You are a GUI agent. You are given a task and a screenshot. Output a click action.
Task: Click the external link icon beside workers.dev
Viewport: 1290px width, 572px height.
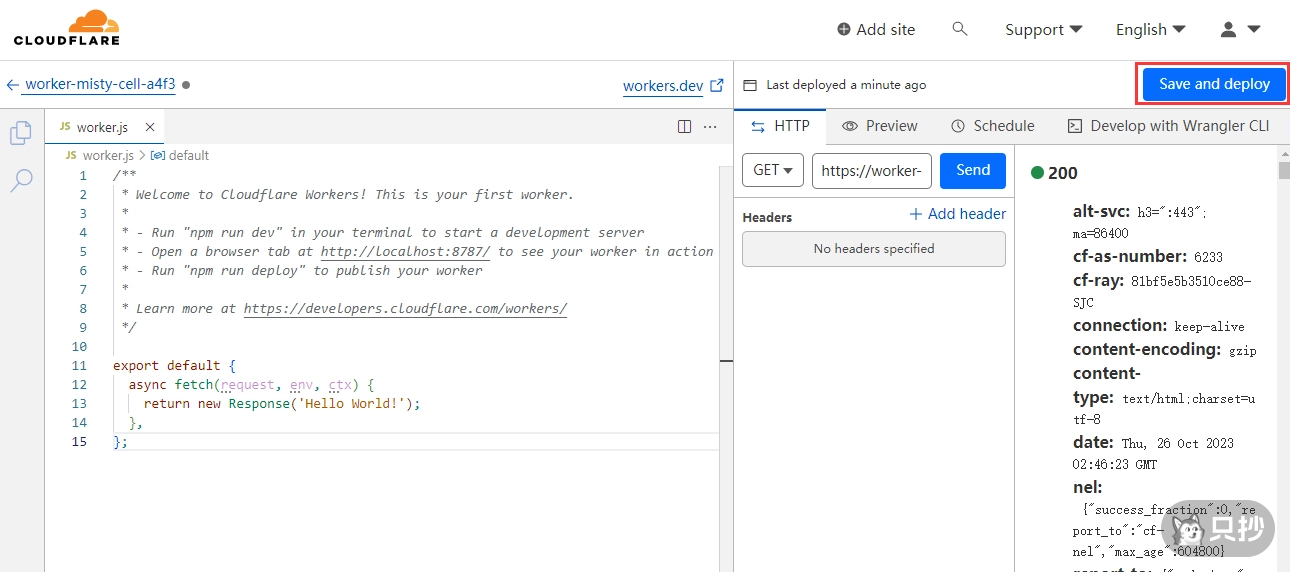(x=716, y=86)
